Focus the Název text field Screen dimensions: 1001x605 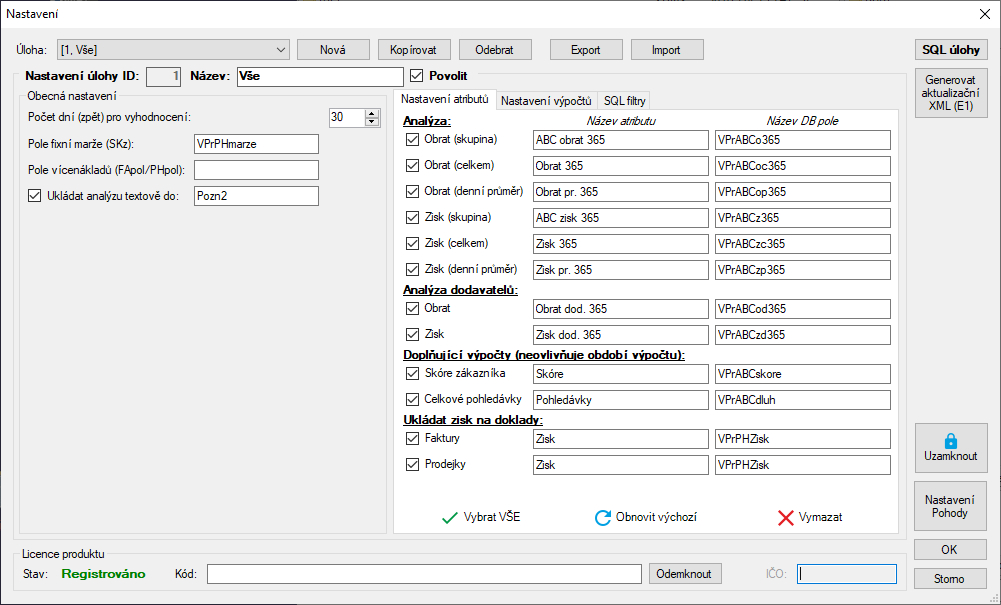pyautogui.click(x=320, y=76)
